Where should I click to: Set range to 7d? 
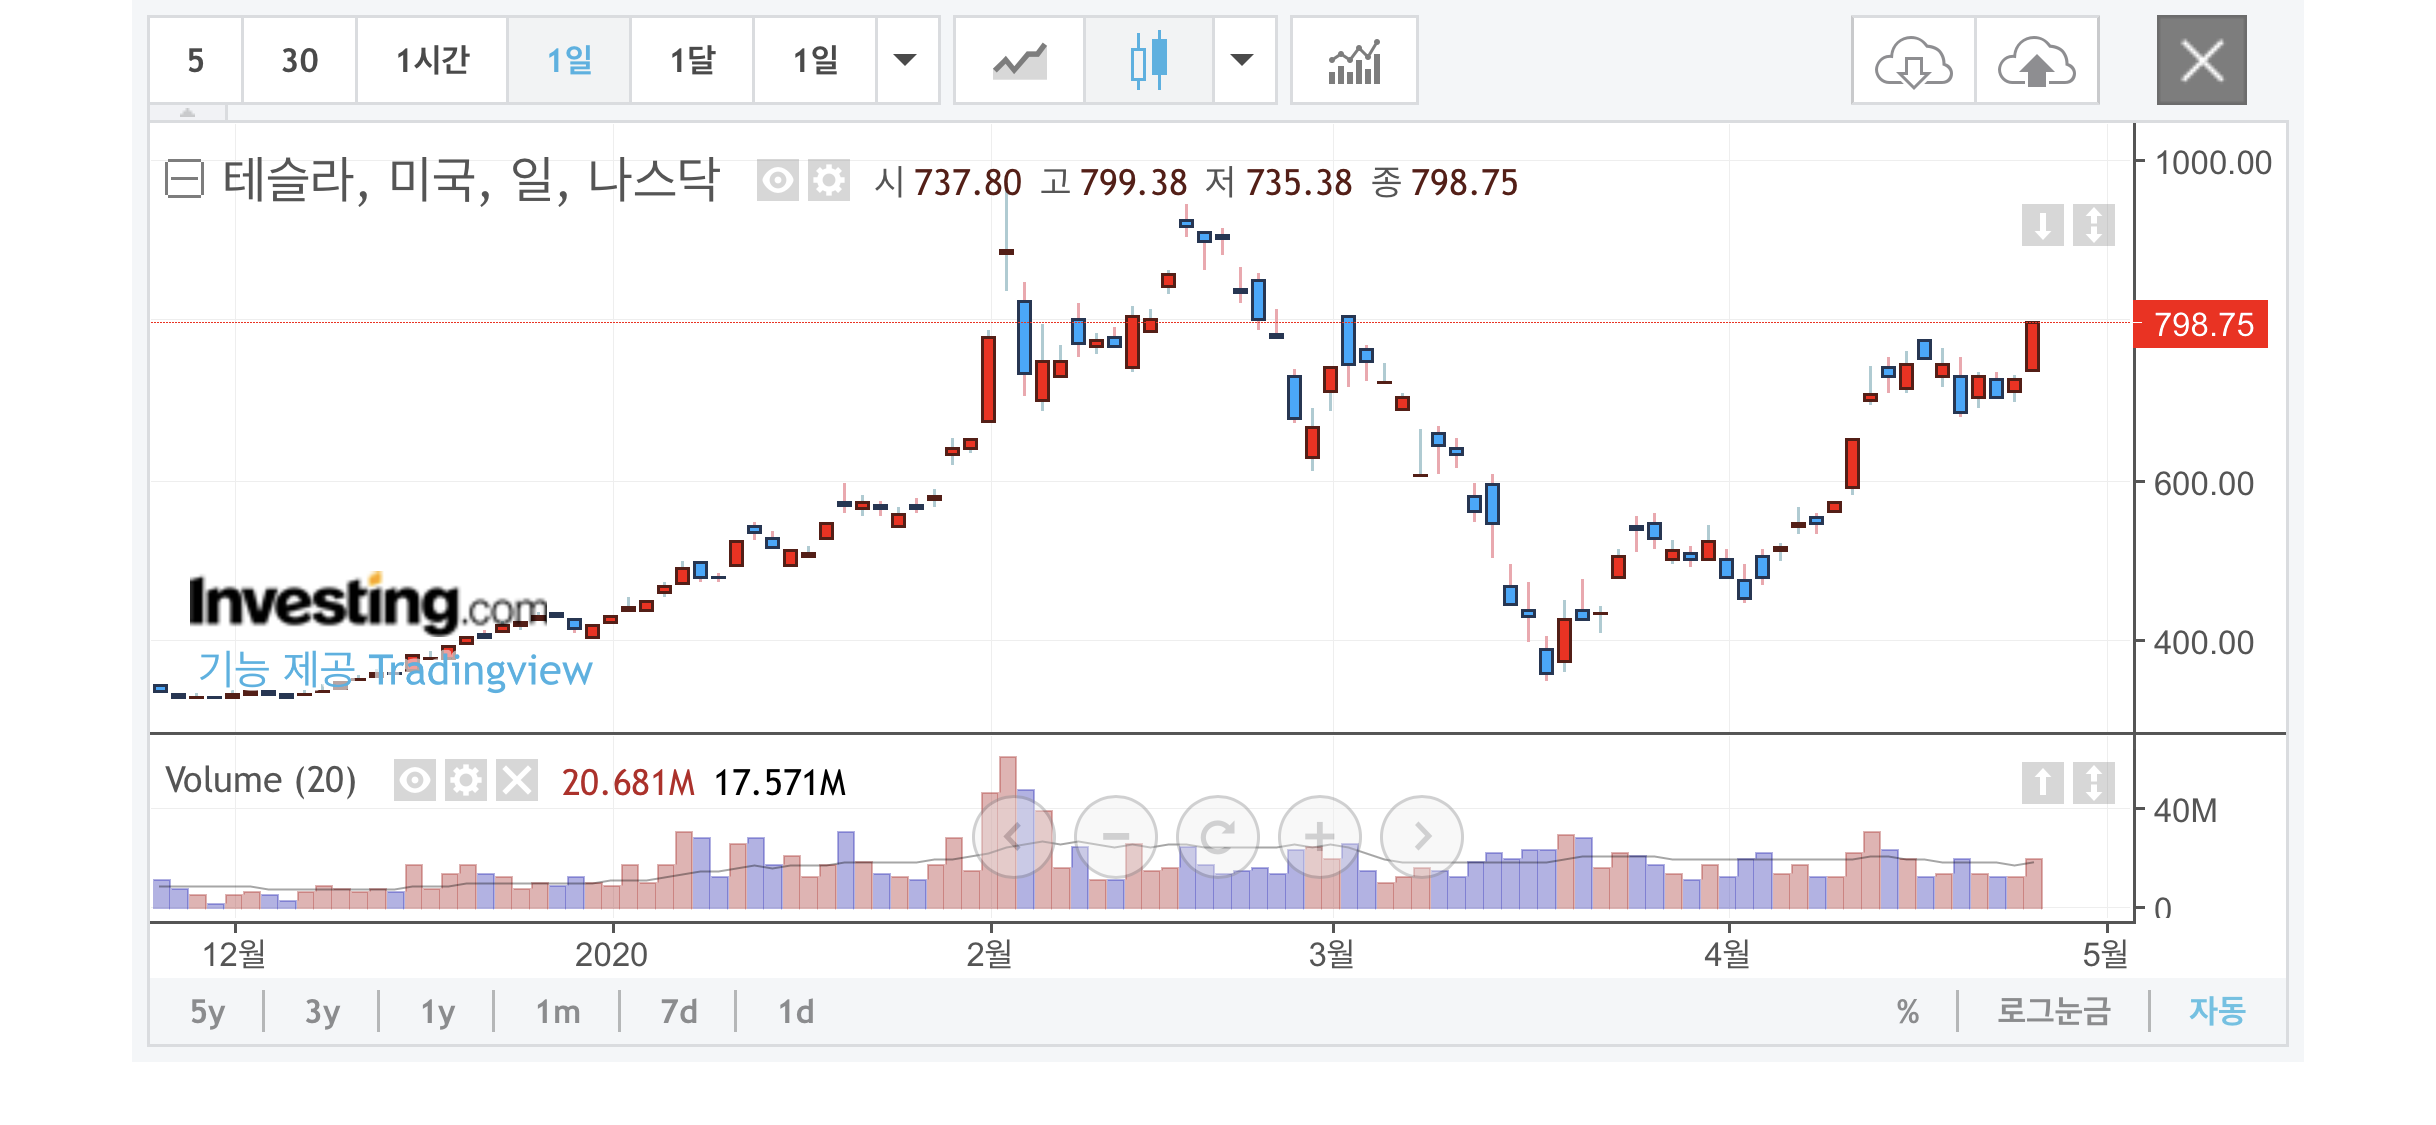[678, 1012]
